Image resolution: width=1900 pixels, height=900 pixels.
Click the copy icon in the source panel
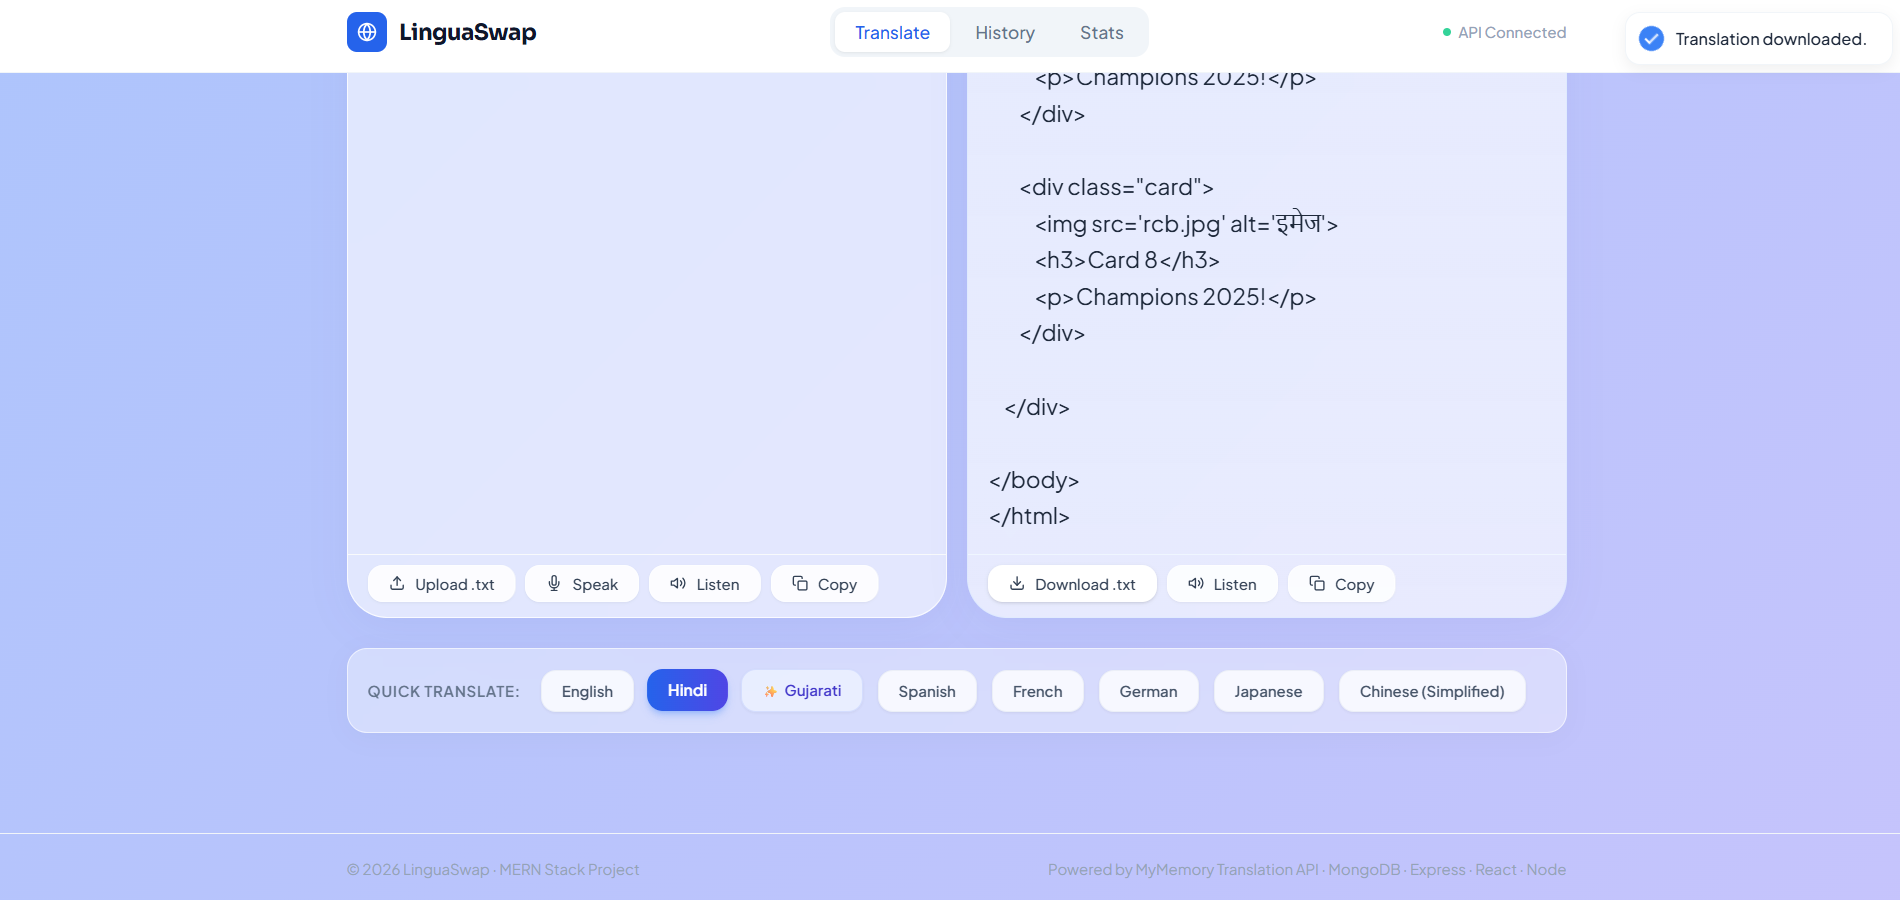point(800,583)
